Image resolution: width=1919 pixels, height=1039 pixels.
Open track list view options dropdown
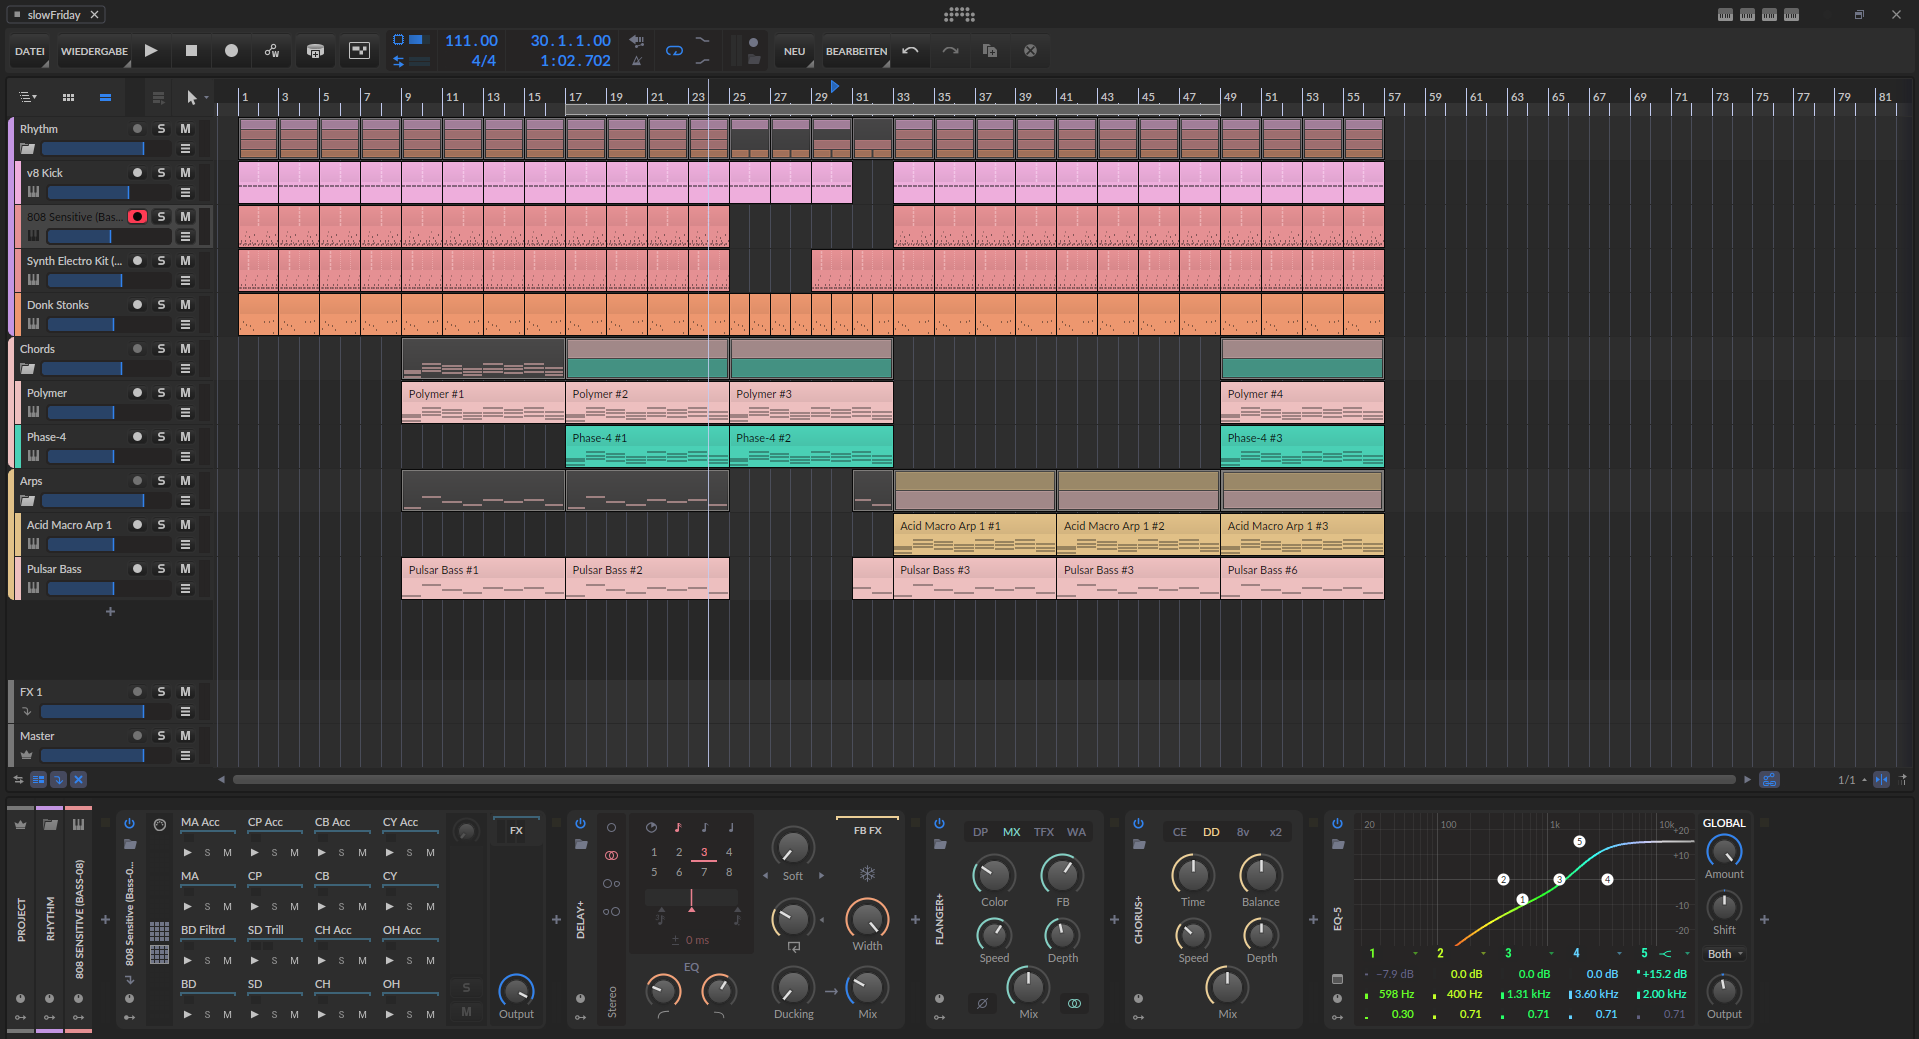coord(28,97)
